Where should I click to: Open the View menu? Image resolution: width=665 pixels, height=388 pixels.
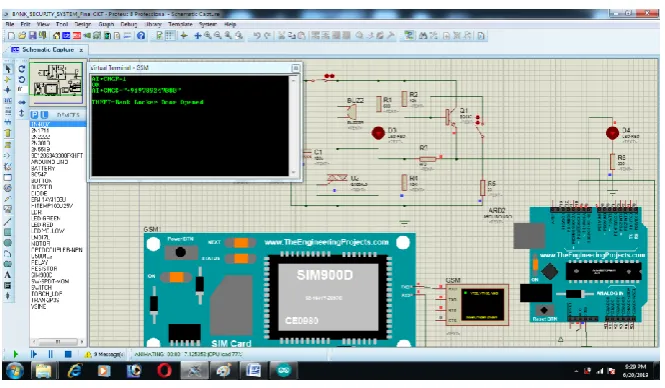point(43,25)
